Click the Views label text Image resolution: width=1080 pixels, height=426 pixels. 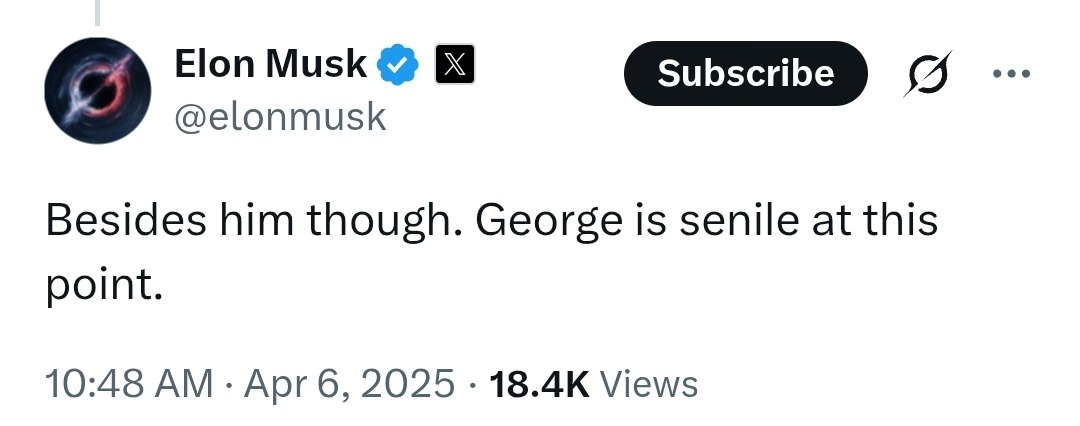(x=649, y=384)
